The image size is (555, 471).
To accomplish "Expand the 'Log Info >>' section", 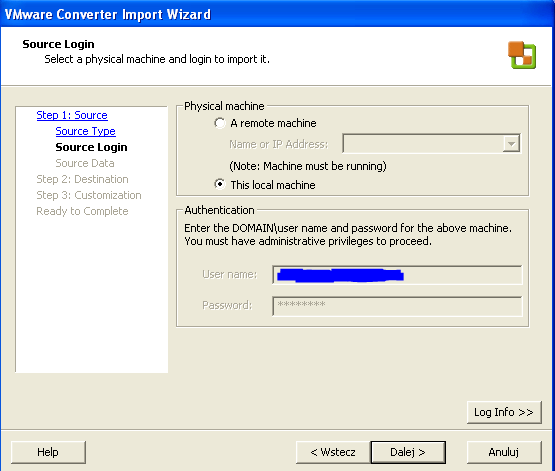I will click(504, 412).
